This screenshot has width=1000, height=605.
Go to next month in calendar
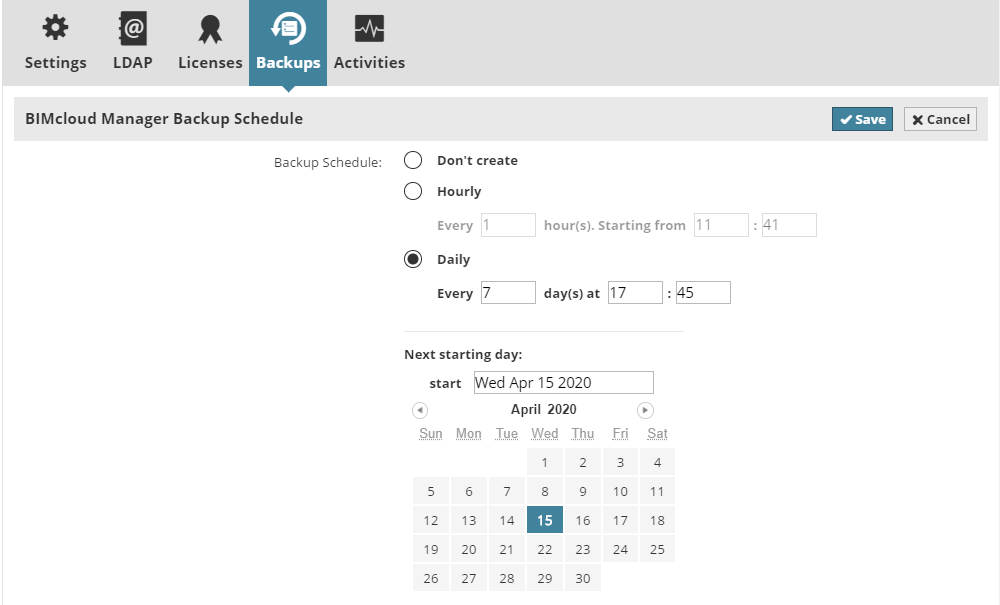tap(646, 410)
